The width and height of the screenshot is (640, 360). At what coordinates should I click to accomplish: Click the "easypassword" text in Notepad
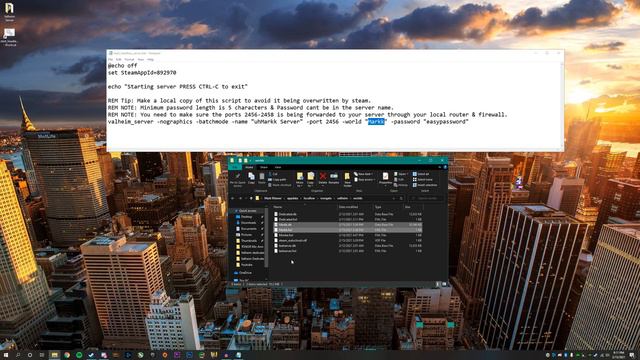[x=446, y=122]
